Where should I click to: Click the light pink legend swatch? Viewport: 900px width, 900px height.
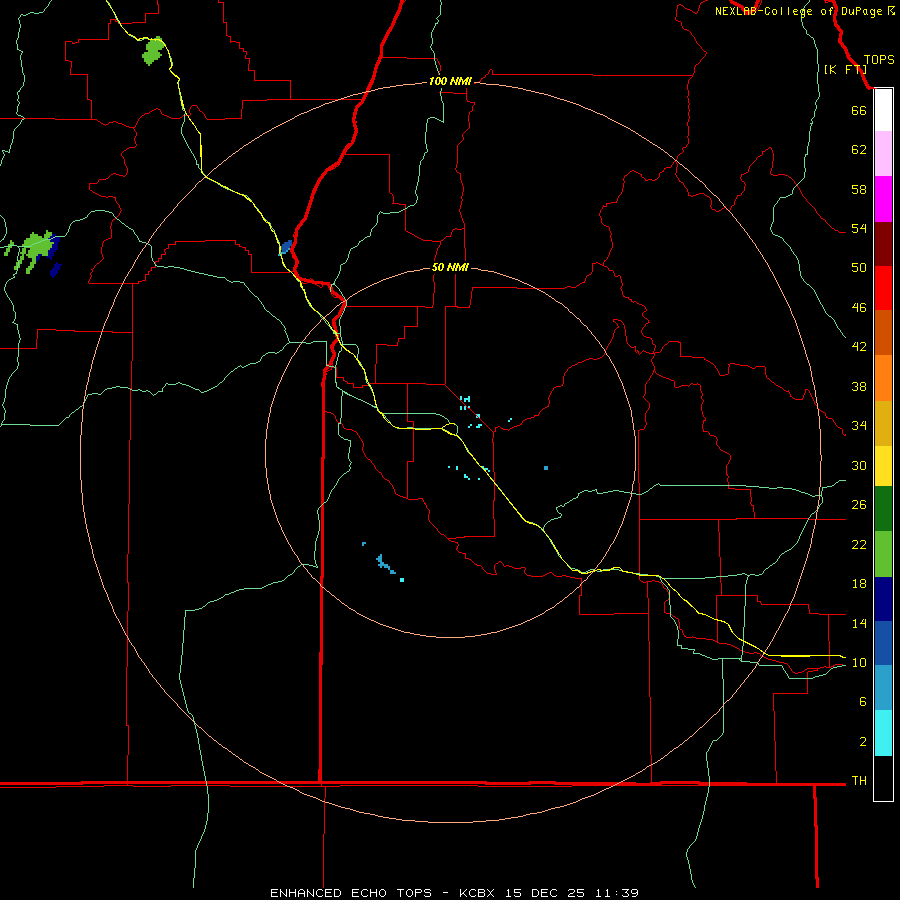[x=883, y=153]
